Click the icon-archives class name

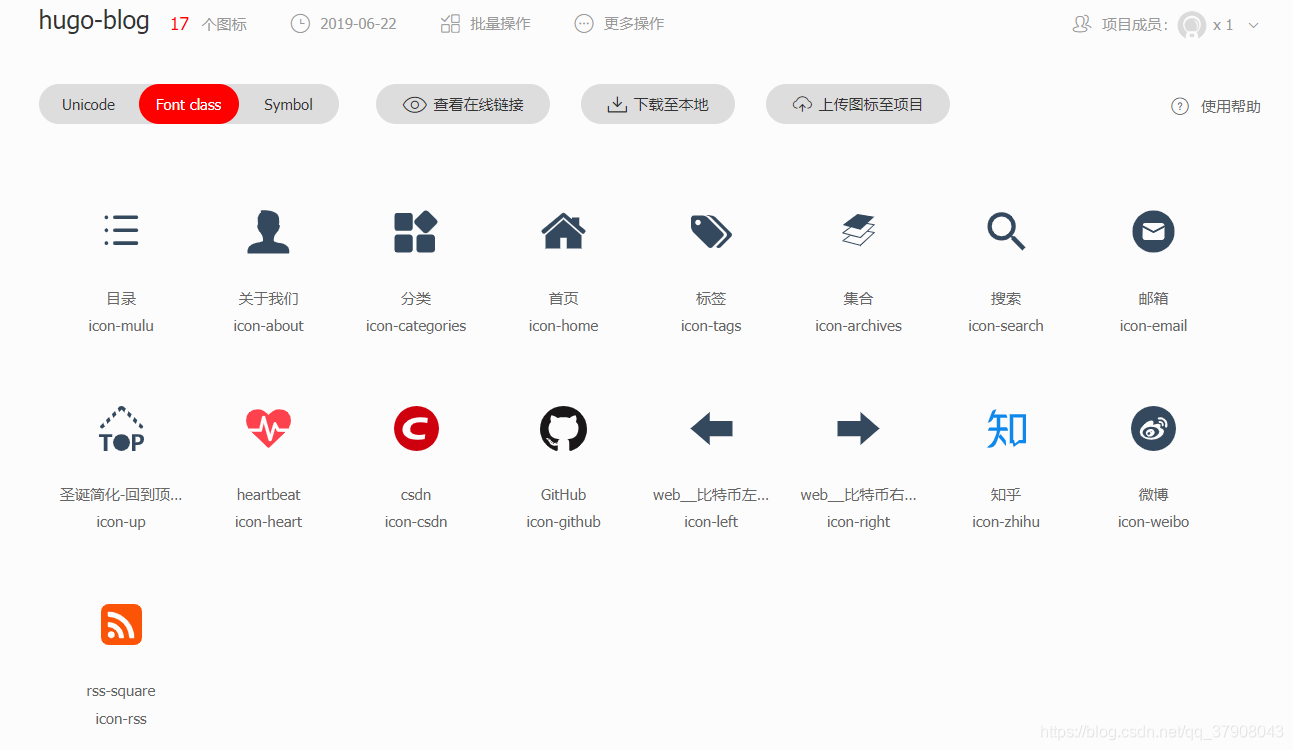pos(858,326)
